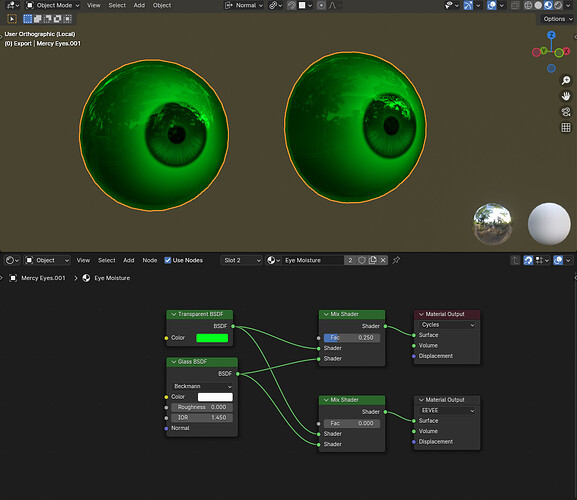Adjust lower Mix Shader Fac 0.000 slider

click(x=352, y=423)
